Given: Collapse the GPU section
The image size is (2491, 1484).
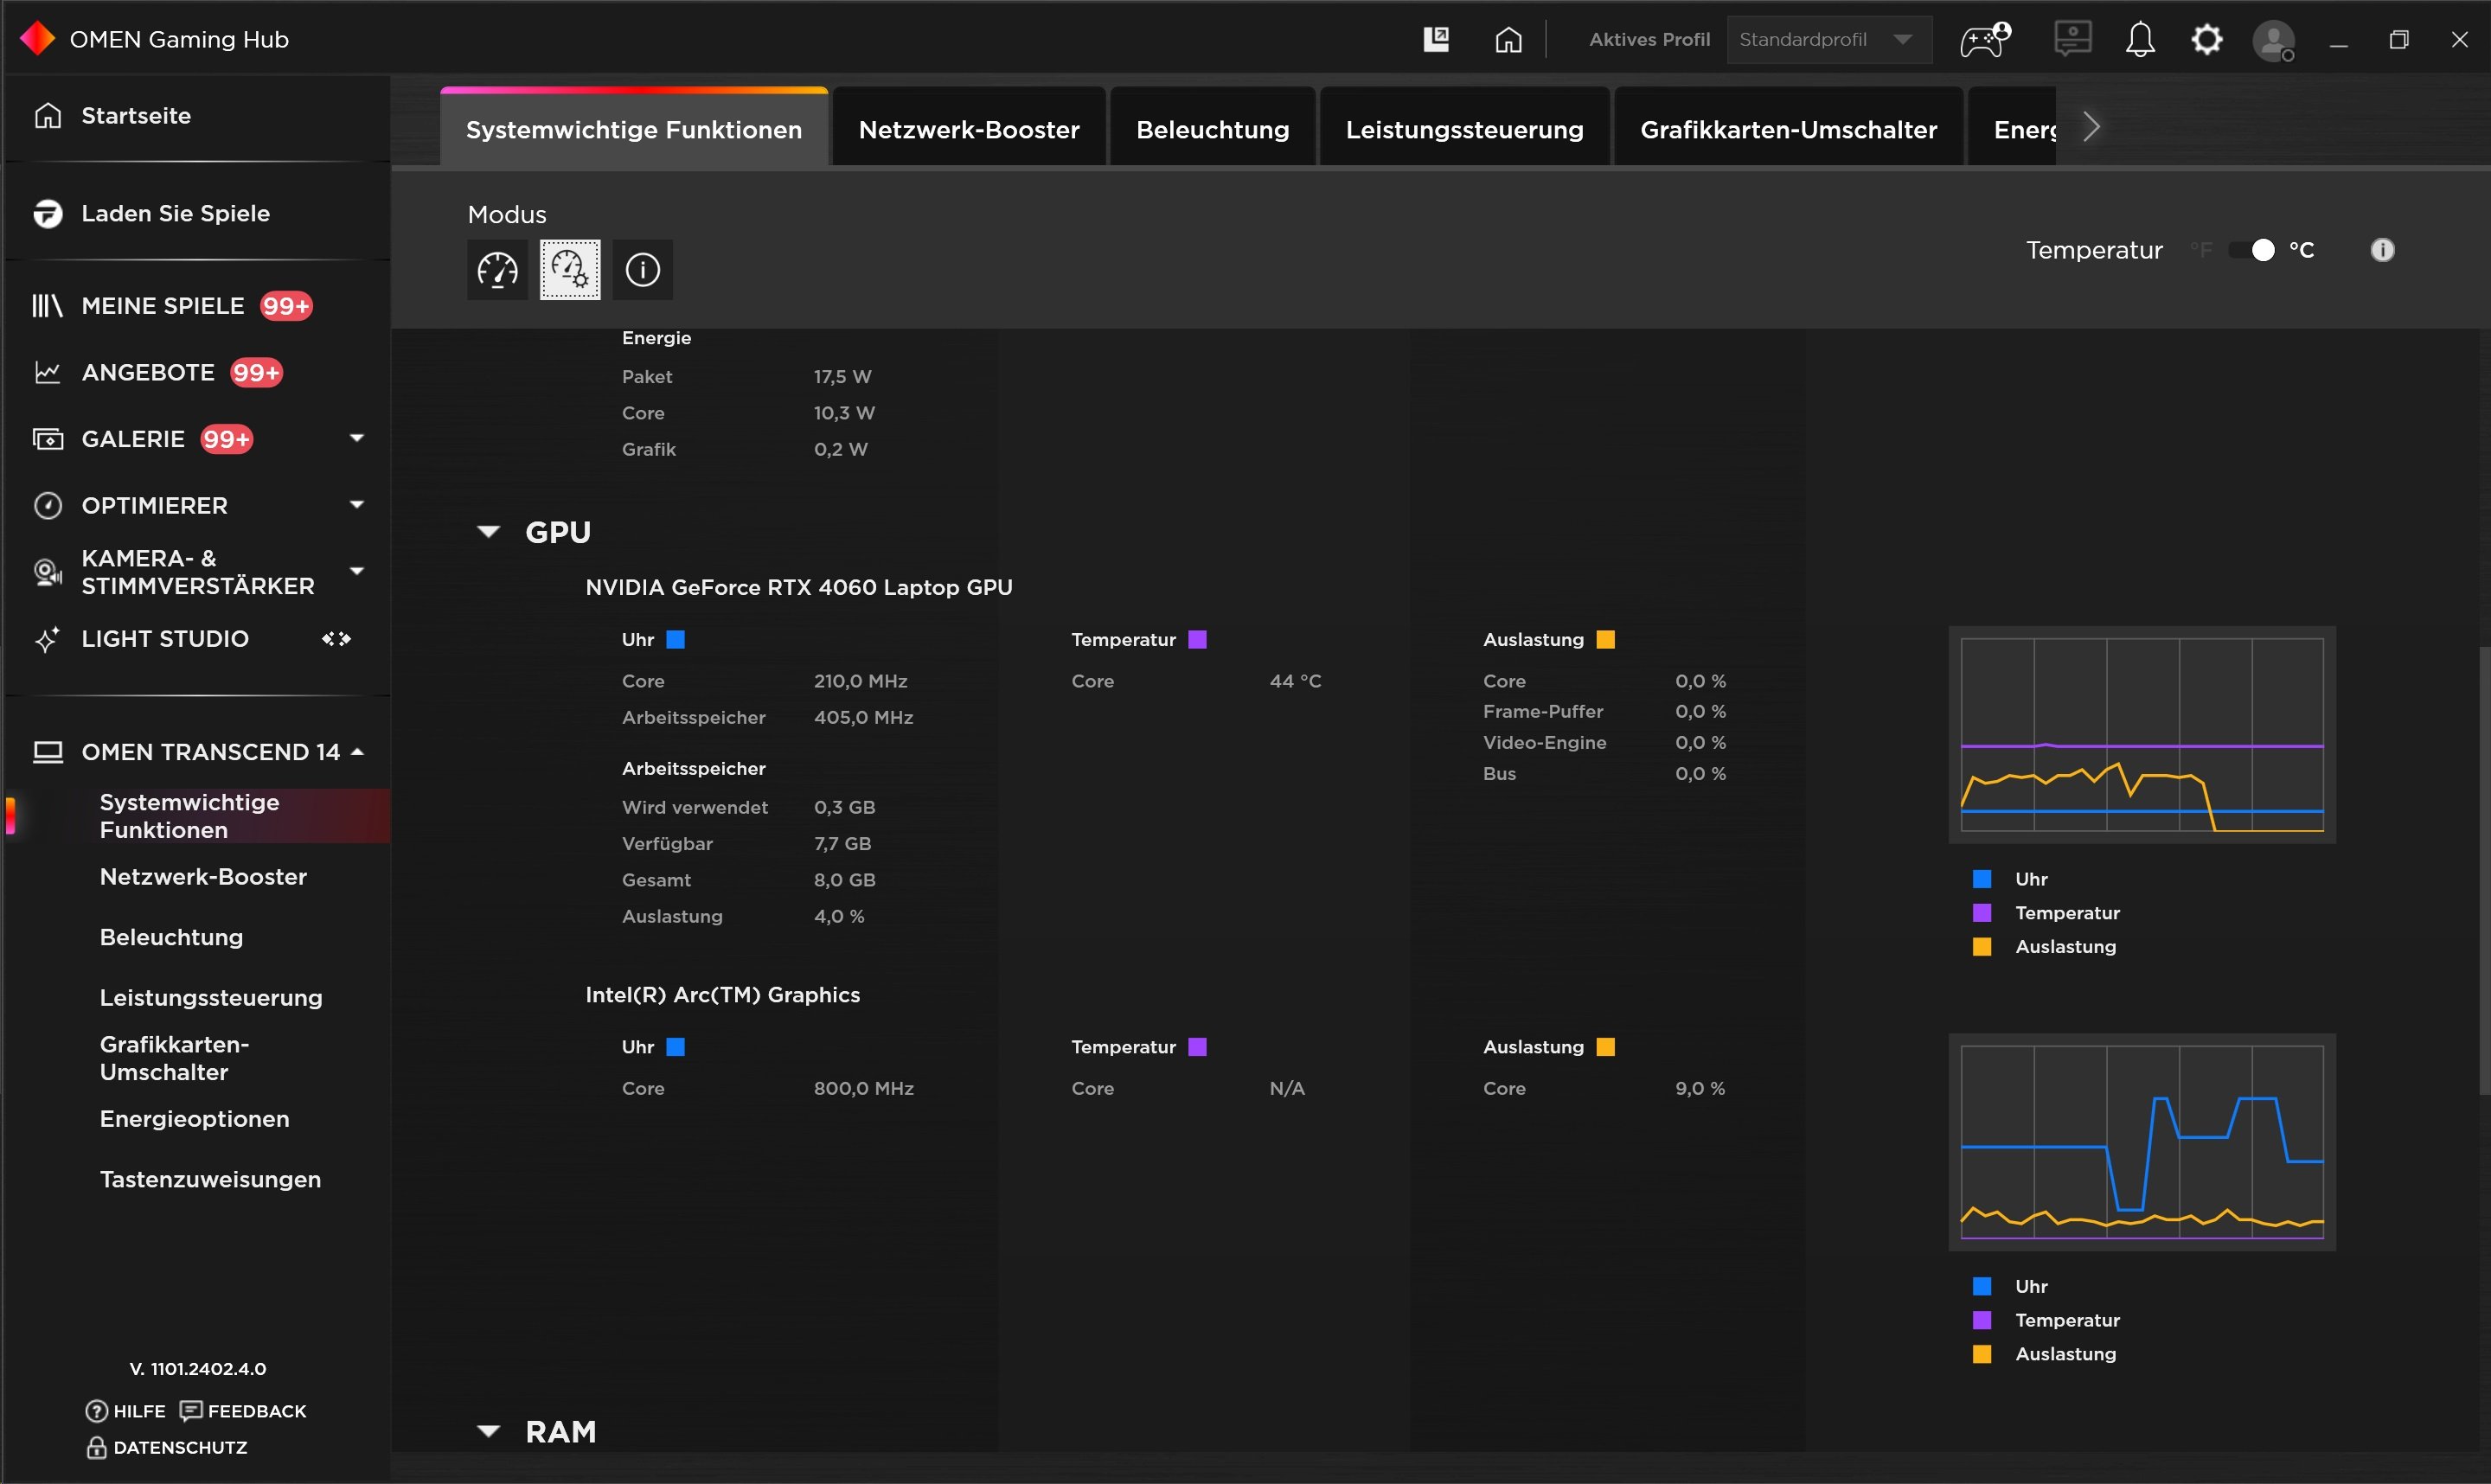Looking at the screenshot, I should [x=488, y=531].
